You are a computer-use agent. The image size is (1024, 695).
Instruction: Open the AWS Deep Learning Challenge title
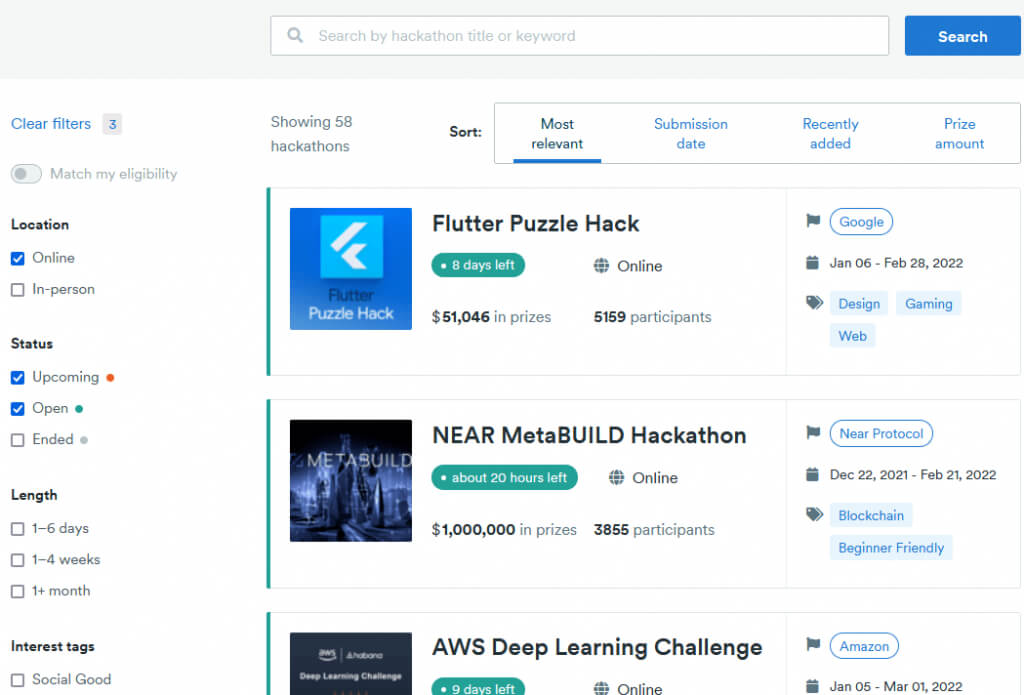(597, 647)
